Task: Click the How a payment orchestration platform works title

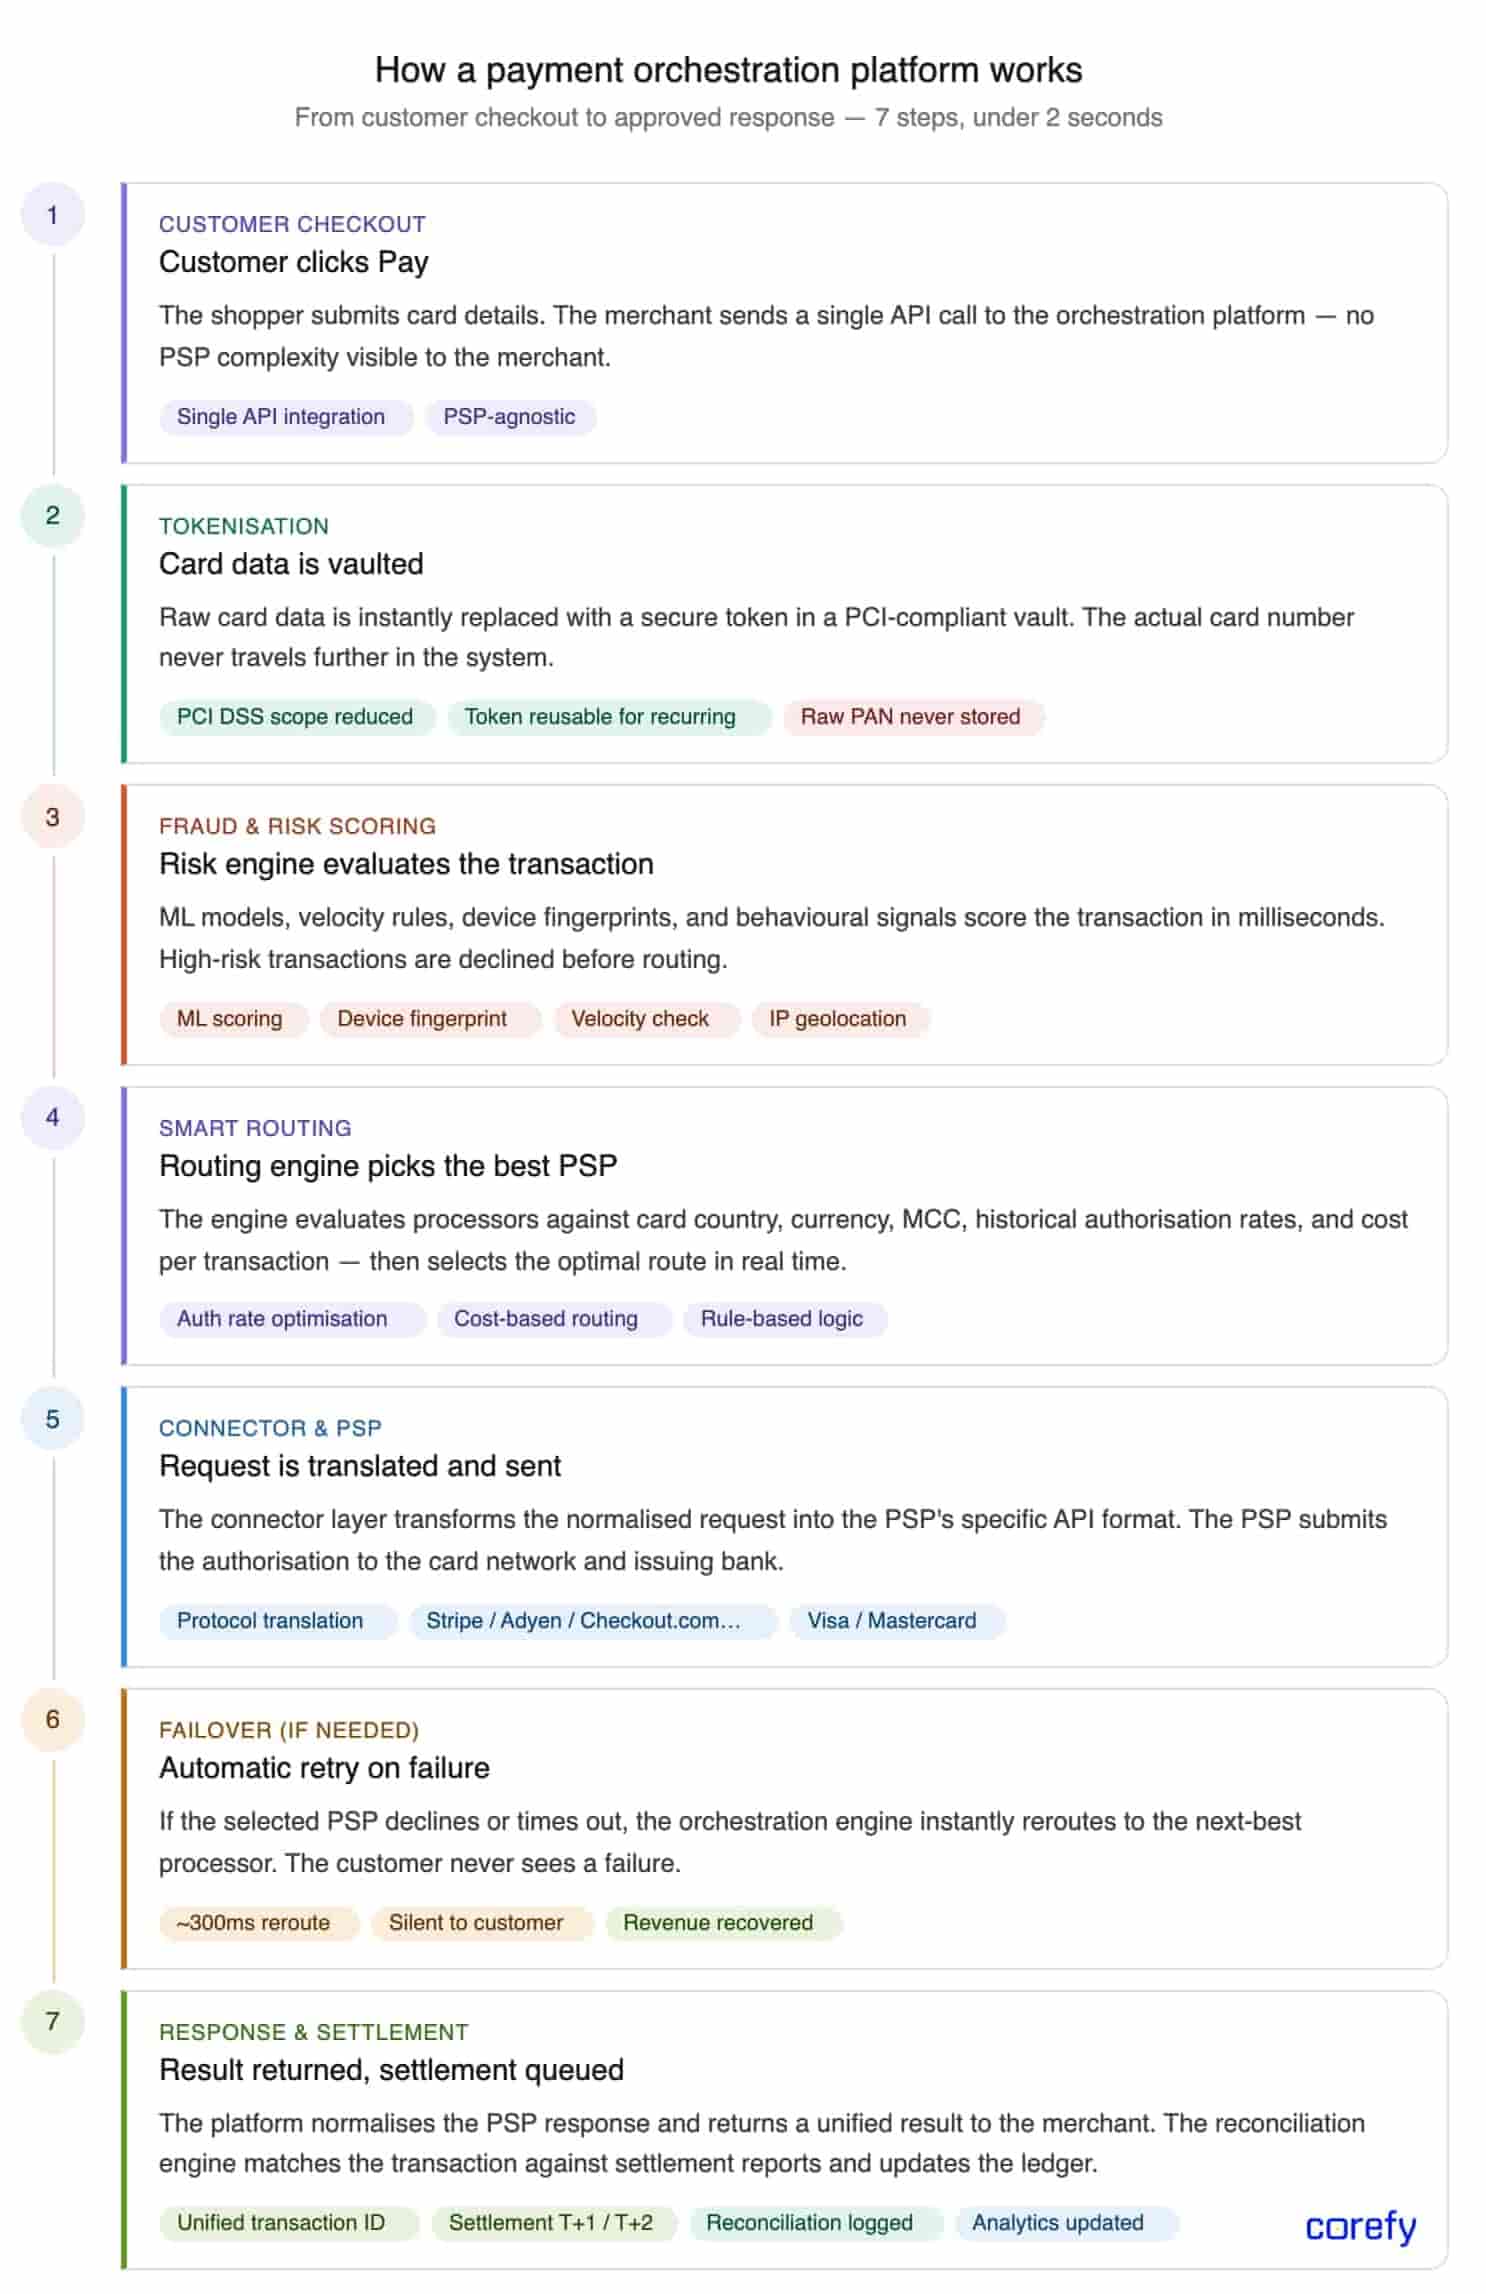Action: pos(728,70)
